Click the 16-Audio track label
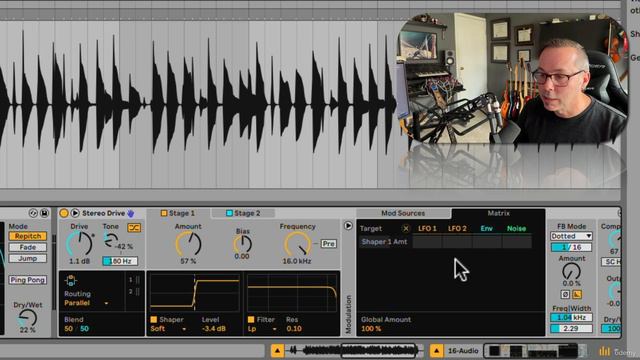 (x=463, y=351)
